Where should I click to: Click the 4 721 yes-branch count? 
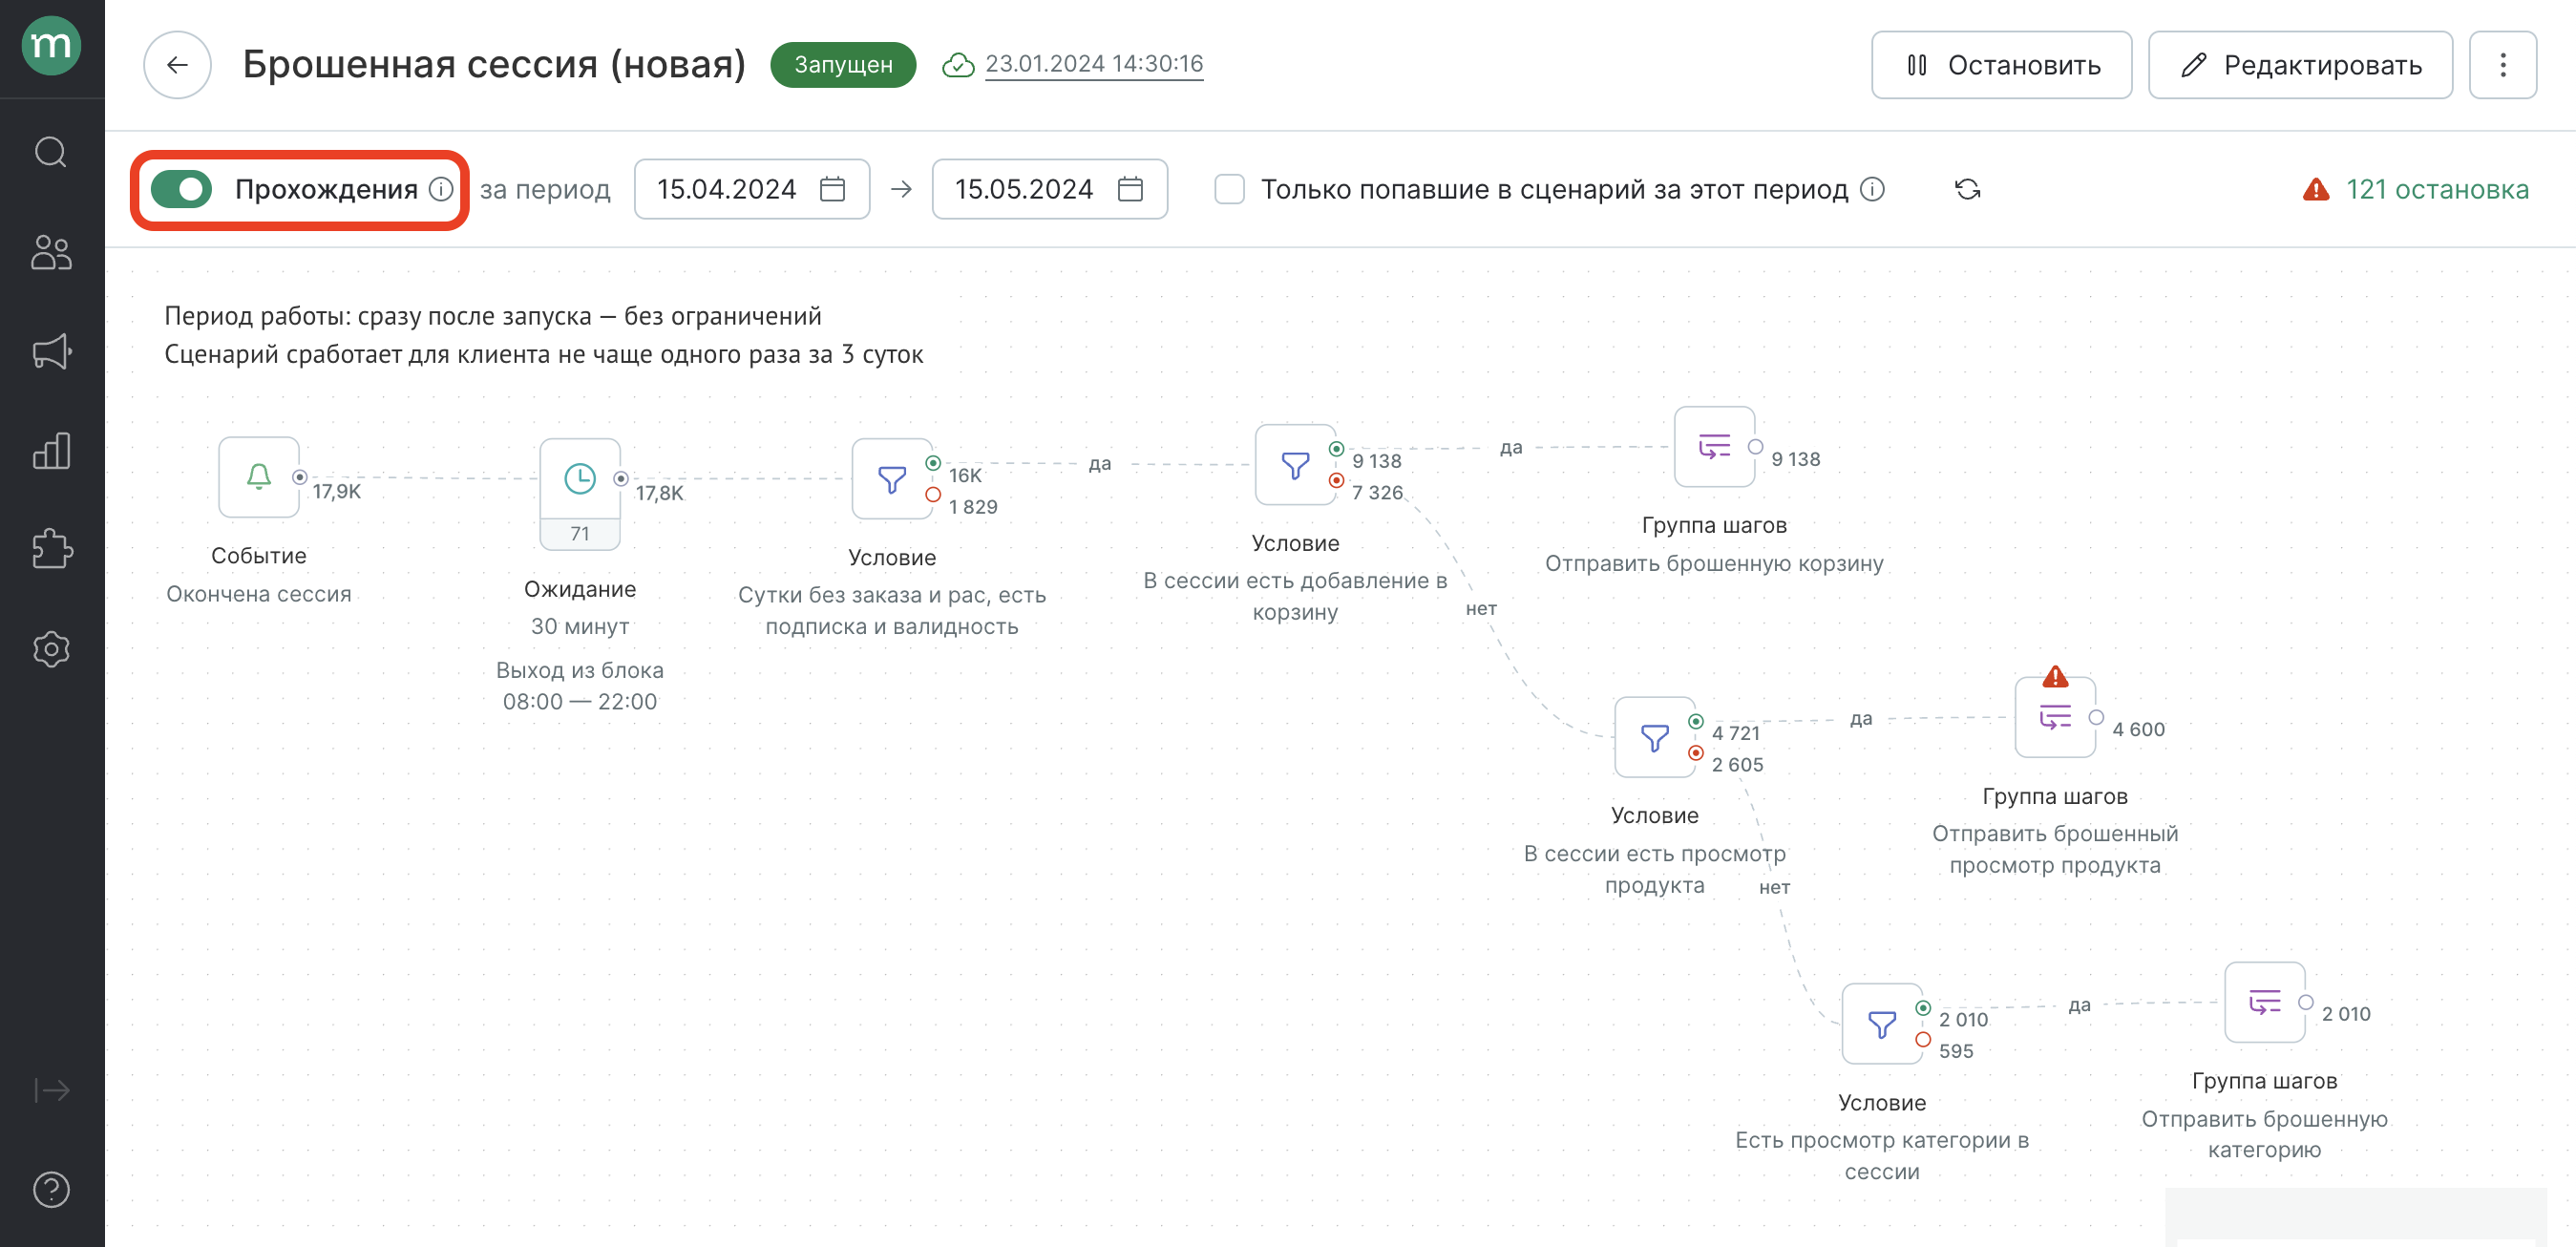point(1735,733)
